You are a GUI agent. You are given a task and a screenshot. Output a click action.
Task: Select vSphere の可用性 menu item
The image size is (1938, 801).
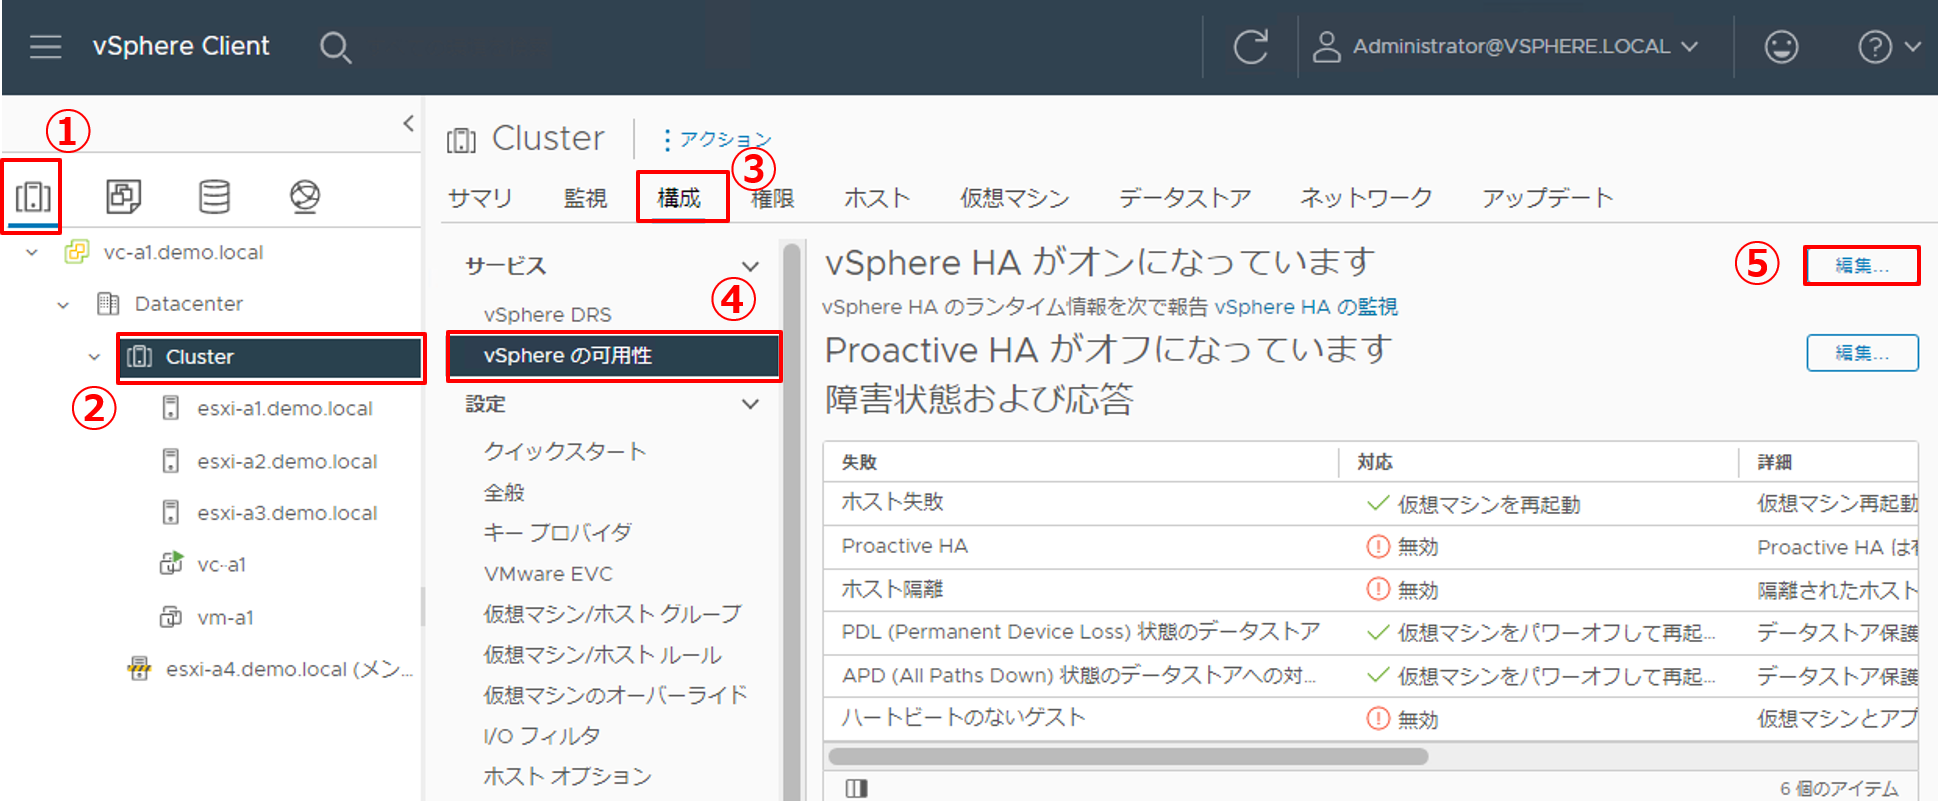(613, 356)
